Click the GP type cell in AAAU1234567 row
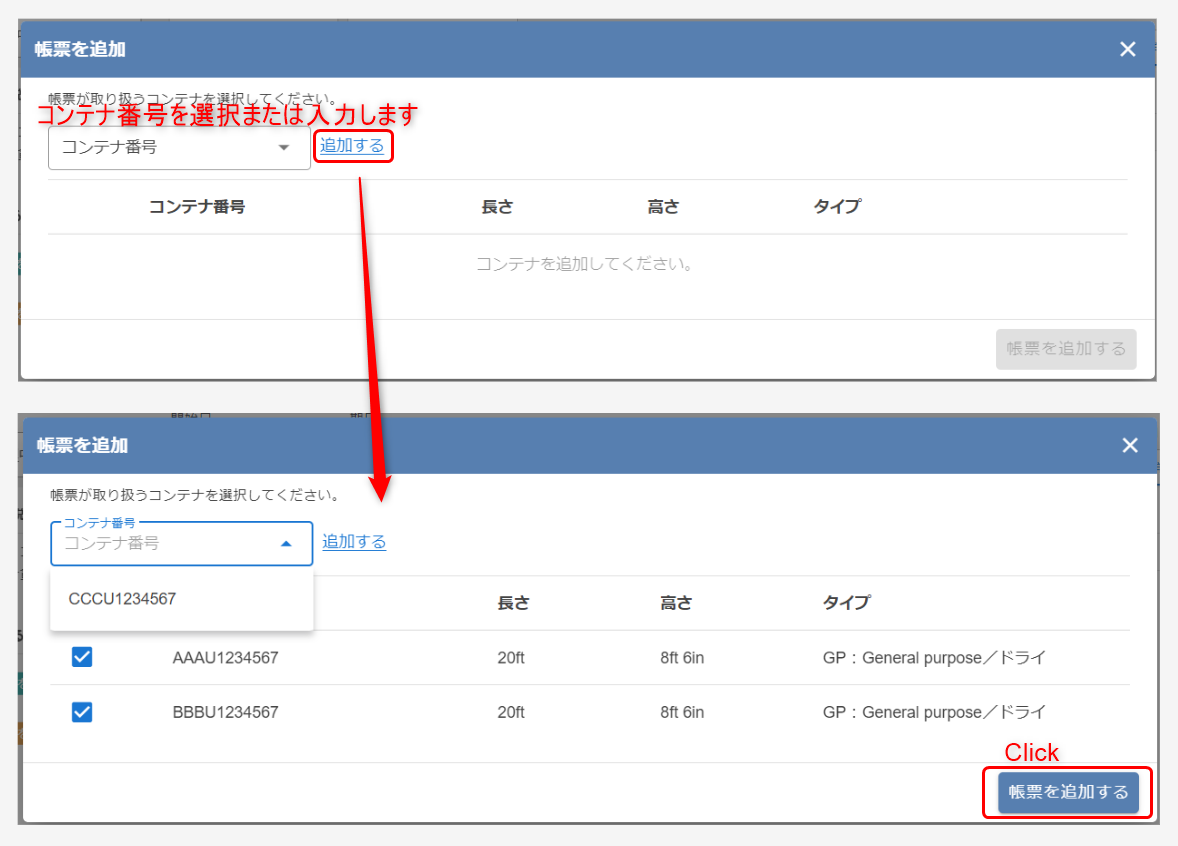This screenshot has height=846, width=1178. tap(933, 658)
